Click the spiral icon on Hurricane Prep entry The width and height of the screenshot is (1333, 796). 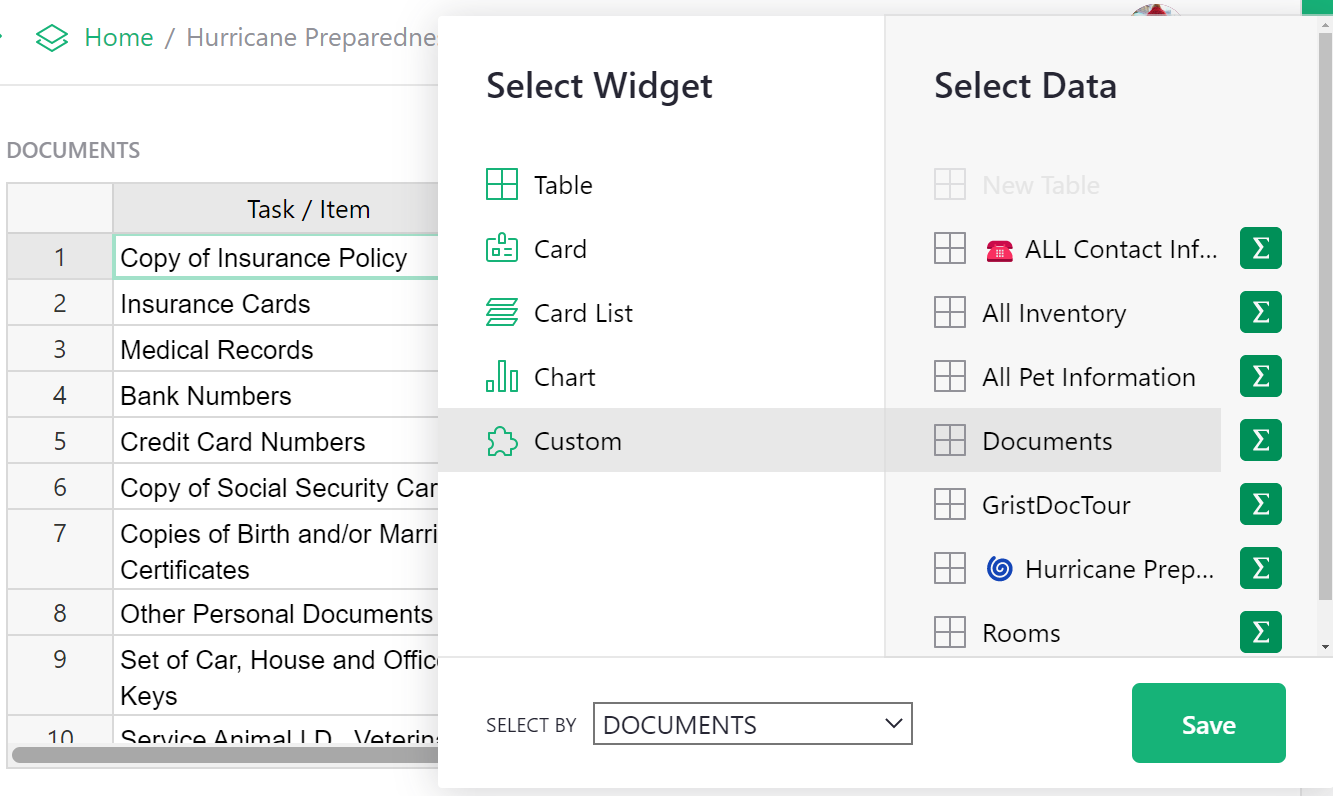[x=1001, y=568]
